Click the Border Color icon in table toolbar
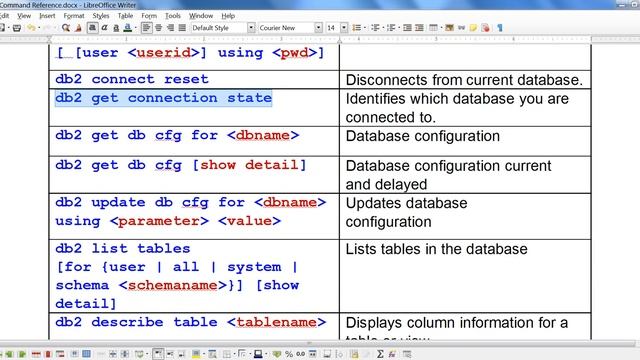The image size is (640, 360). pyautogui.click(x=257, y=354)
